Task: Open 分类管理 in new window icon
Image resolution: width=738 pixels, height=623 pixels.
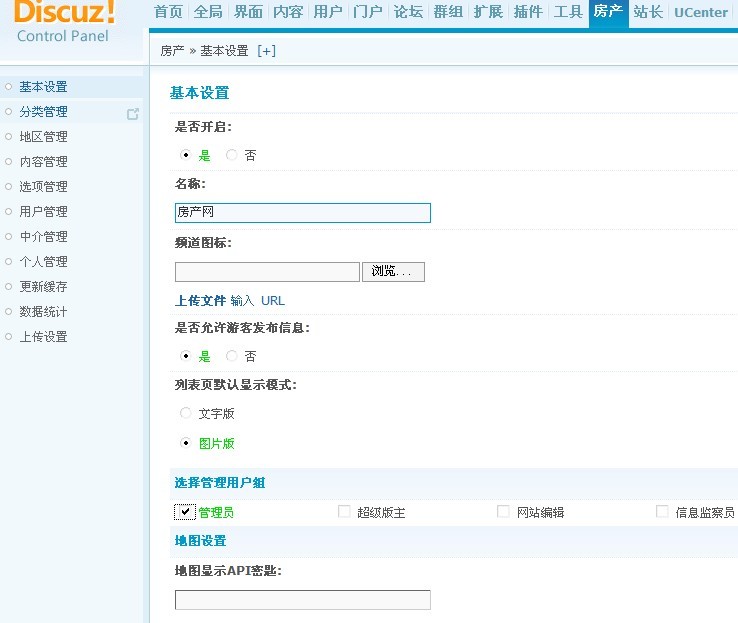Action: (x=133, y=114)
